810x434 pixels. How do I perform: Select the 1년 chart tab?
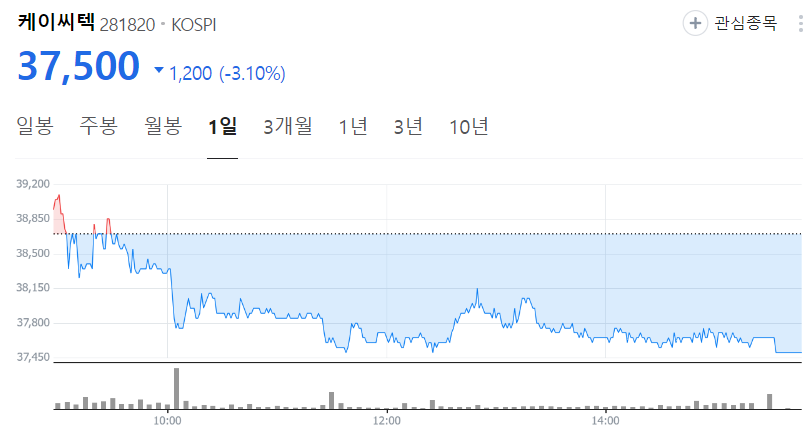353,126
